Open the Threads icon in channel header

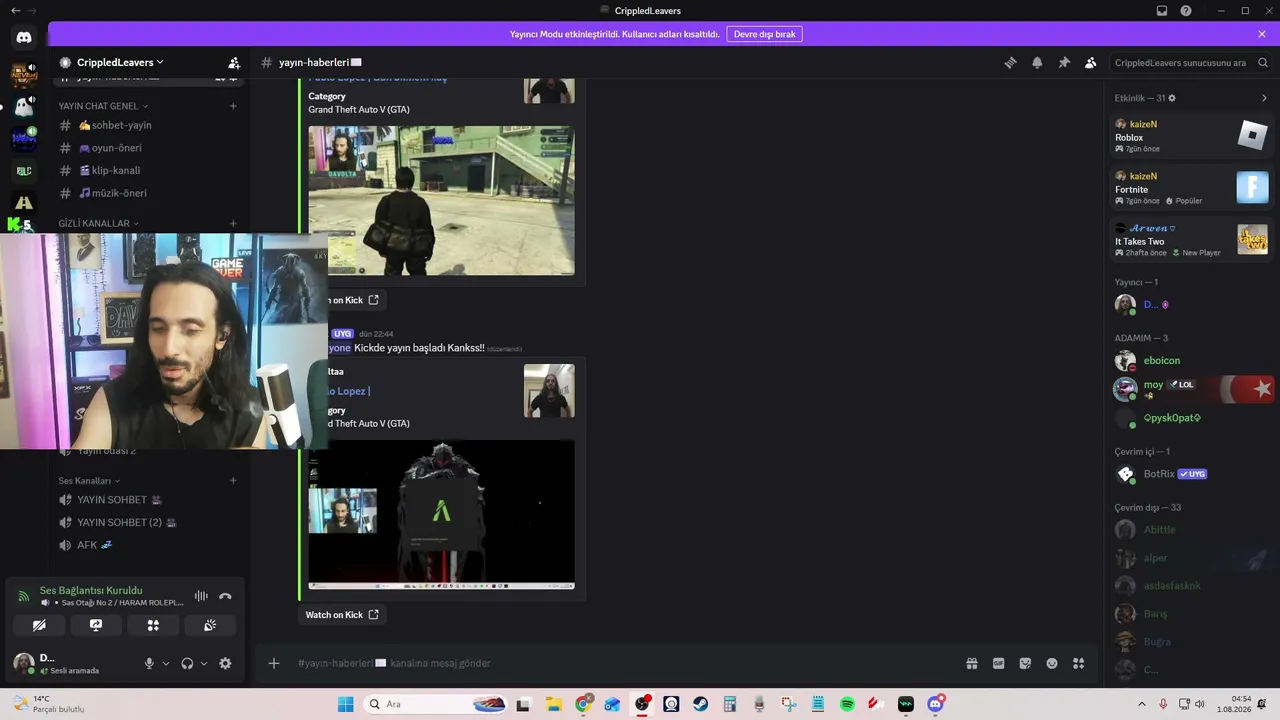[x=1010, y=62]
